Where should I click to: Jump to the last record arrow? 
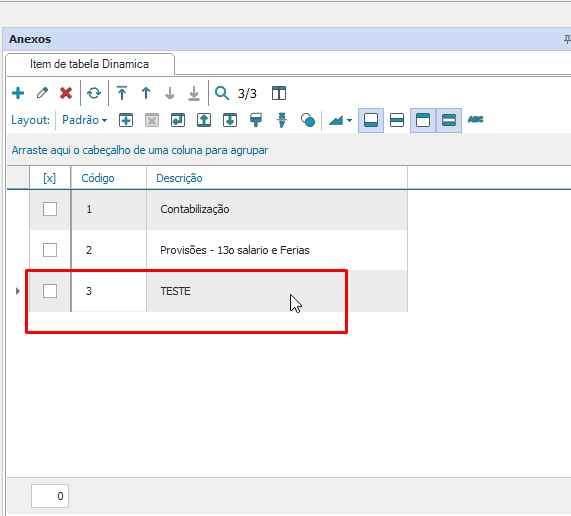pyautogui.click(x=194, y=93)
